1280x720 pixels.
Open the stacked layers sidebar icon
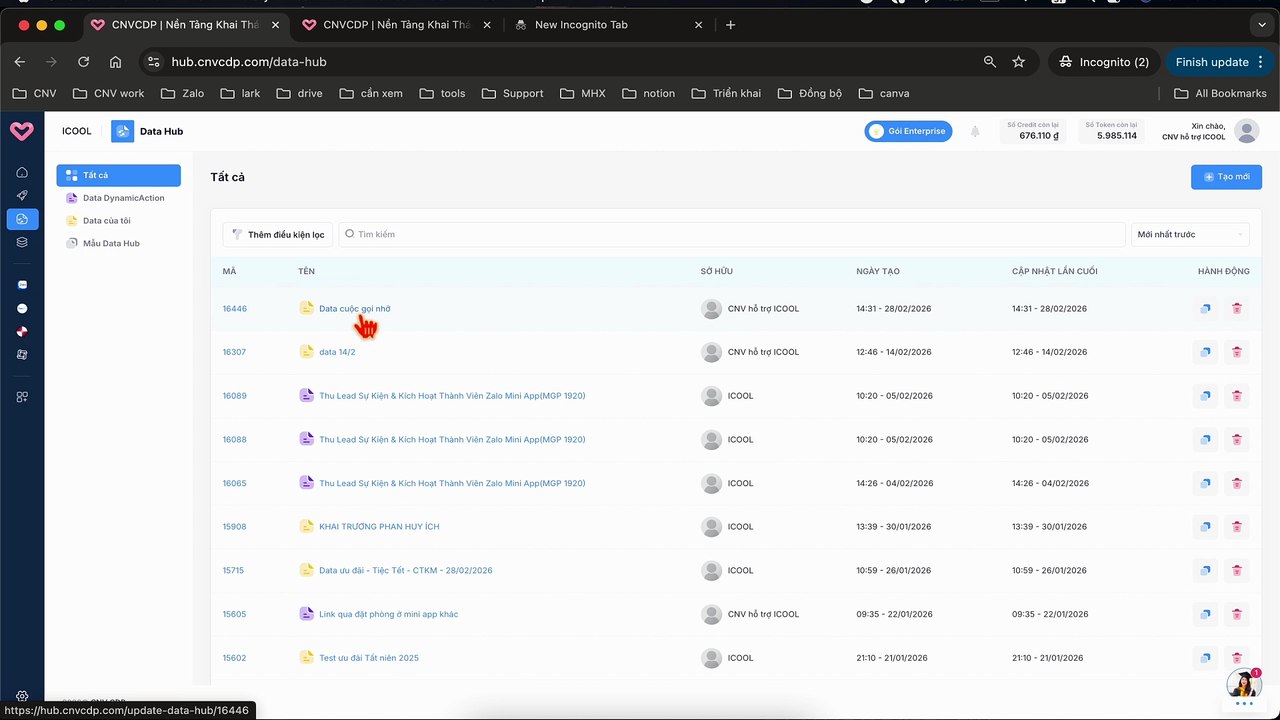click(22, 242)
